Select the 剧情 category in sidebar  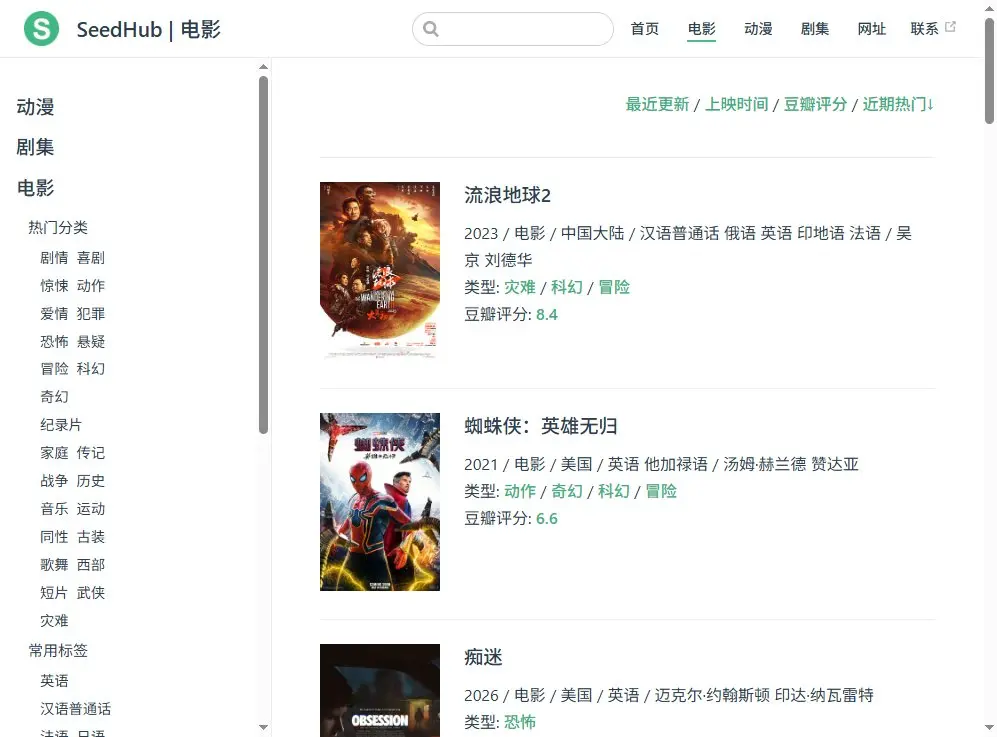(54, 258)
